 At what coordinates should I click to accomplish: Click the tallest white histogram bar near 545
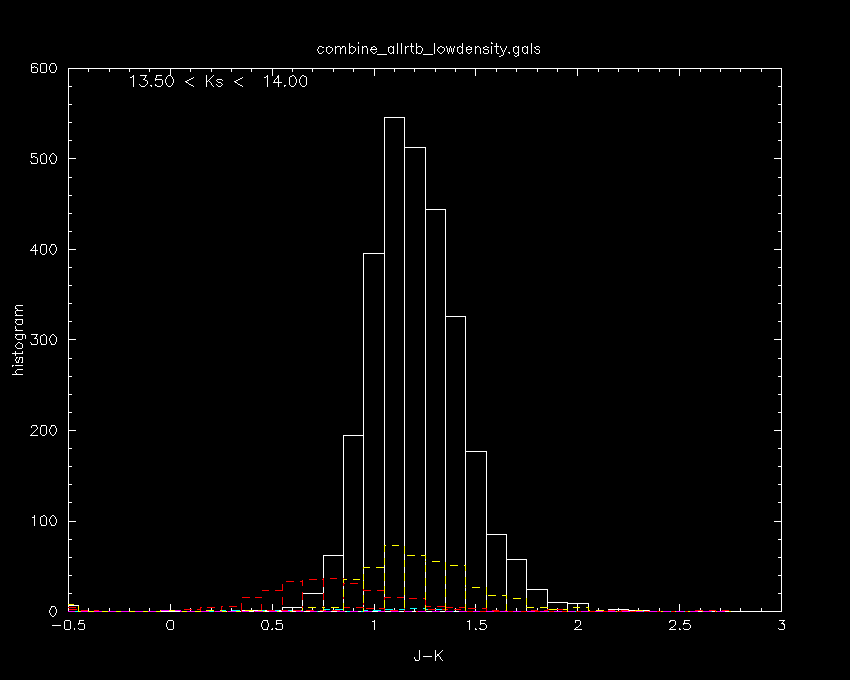pos(394,364)
